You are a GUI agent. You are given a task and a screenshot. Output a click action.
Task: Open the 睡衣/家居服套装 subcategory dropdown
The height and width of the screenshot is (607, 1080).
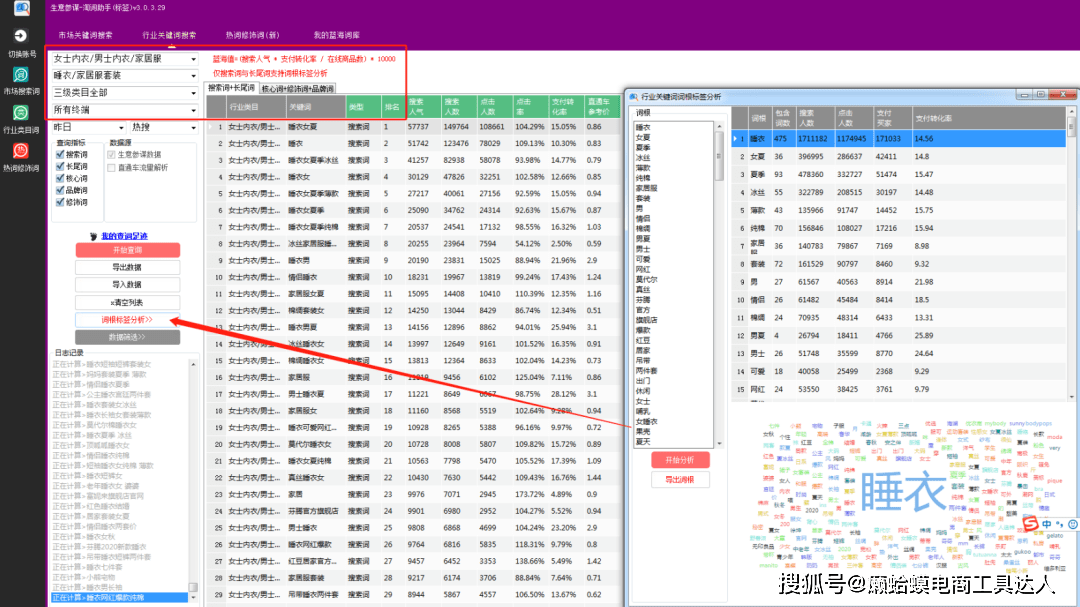[x=125, y=76]
